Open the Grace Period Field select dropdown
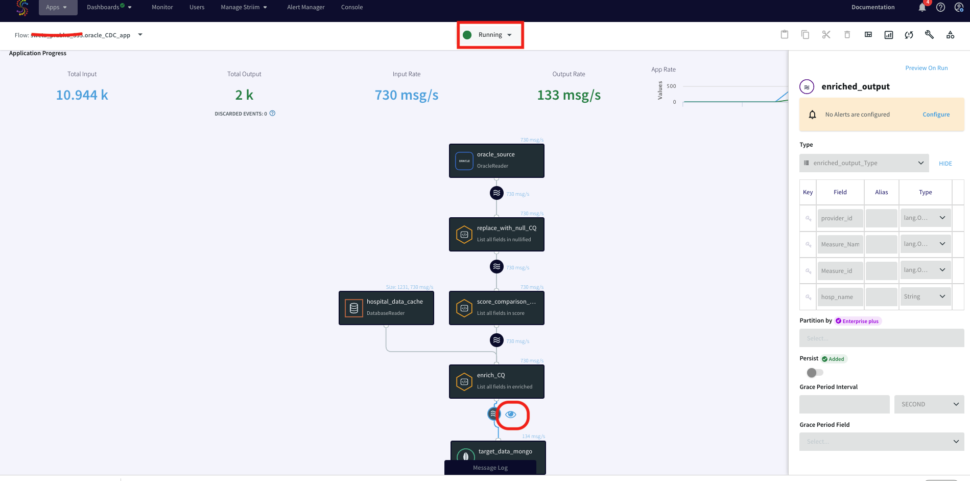970x481 pixels. point(881,441)
